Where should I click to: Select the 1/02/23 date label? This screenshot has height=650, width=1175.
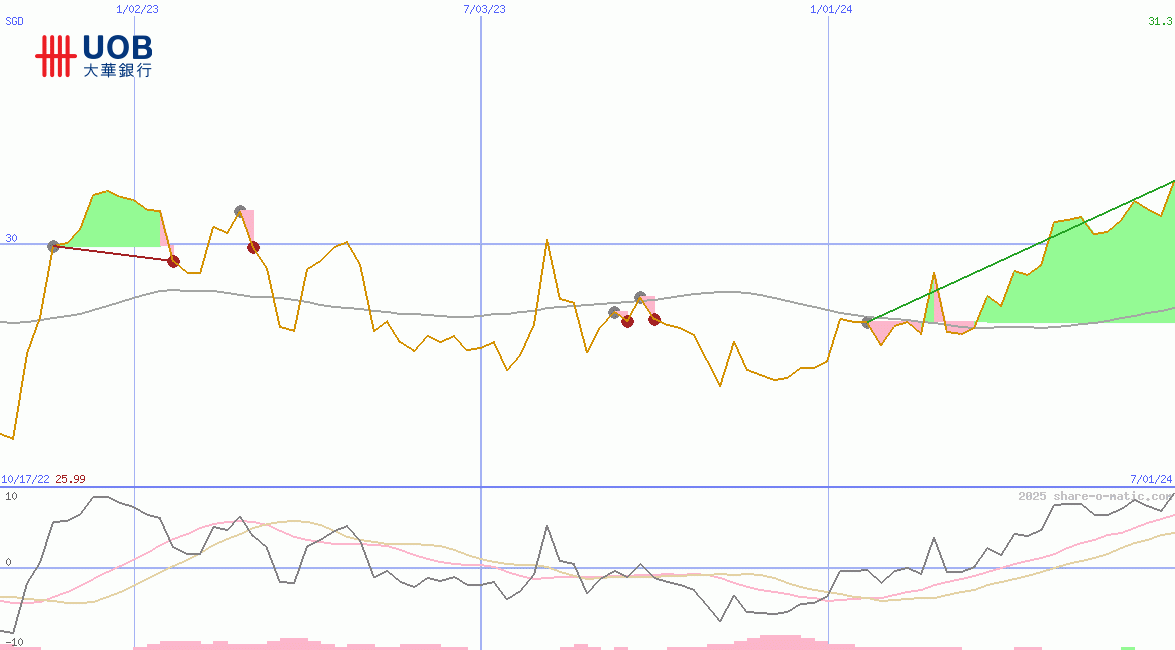pyautogui.click(x=137, y=9)
